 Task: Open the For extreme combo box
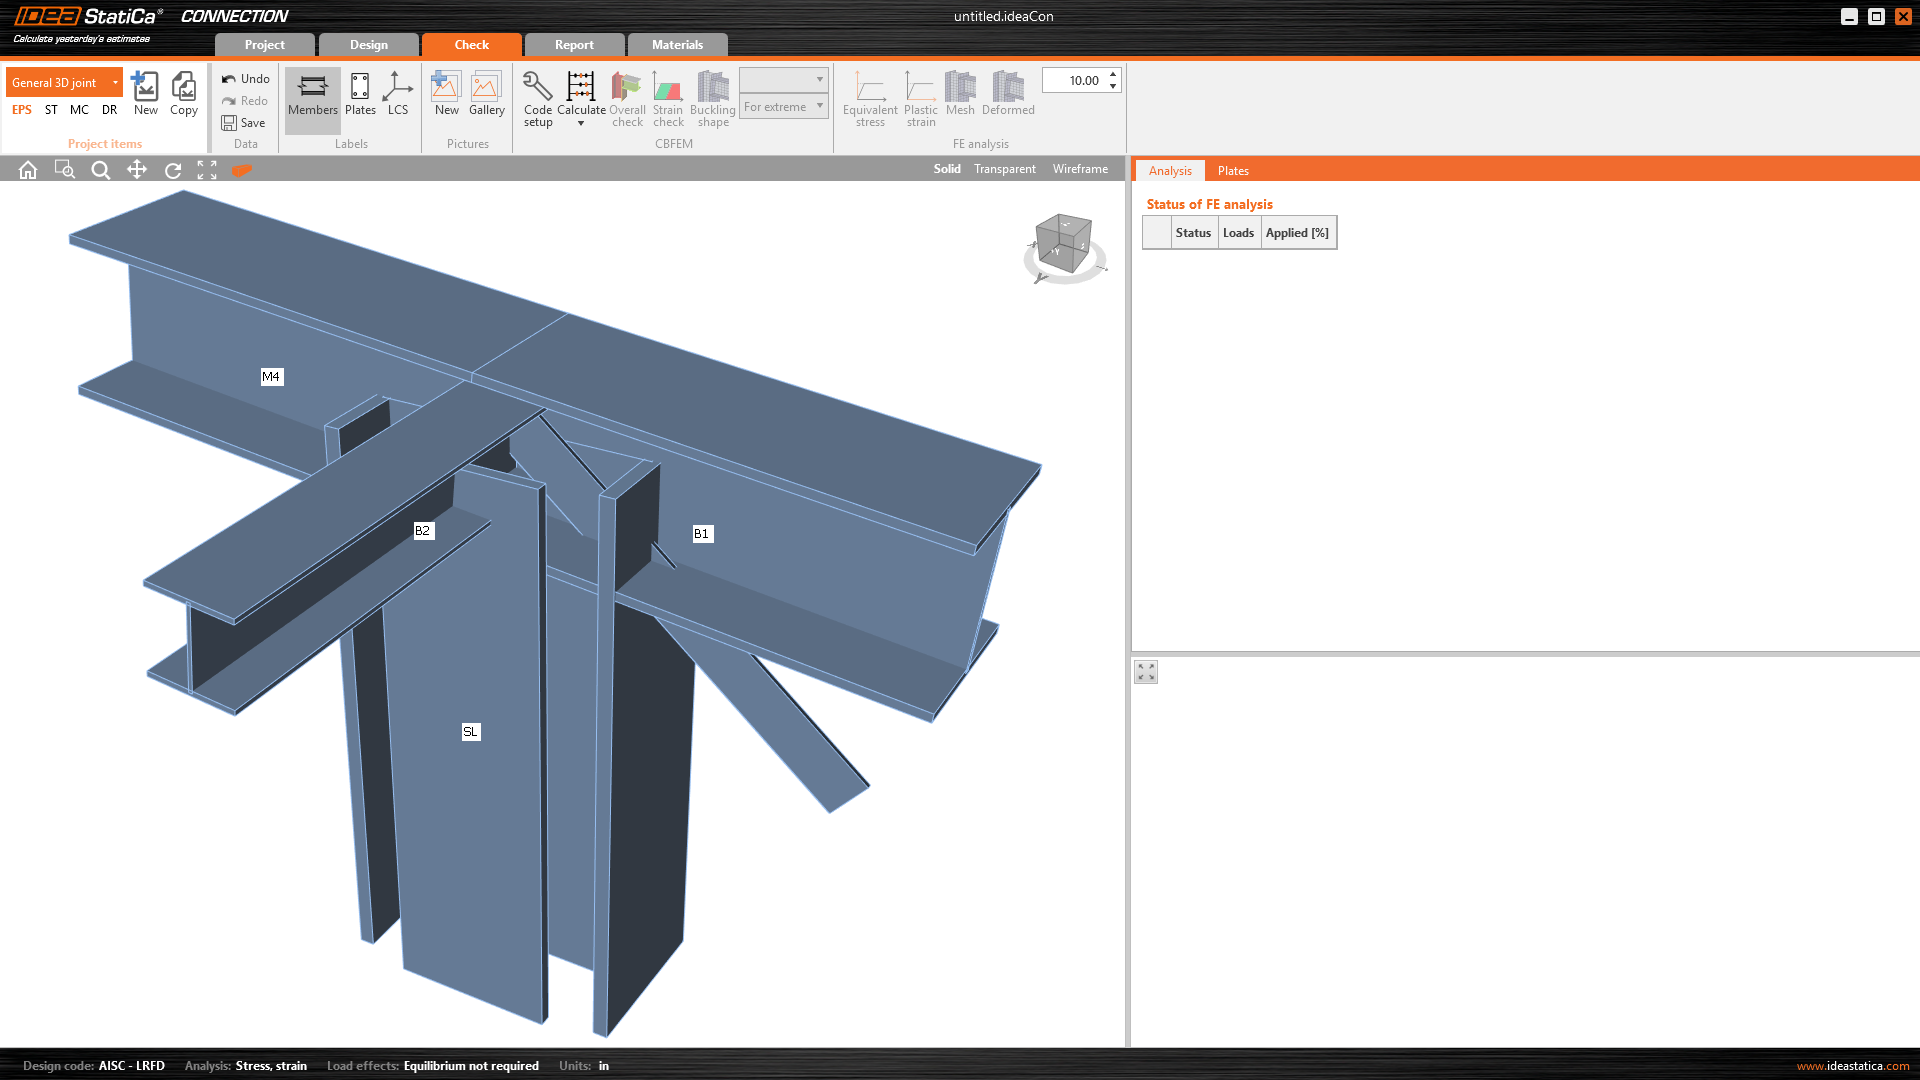click(784, 107)
